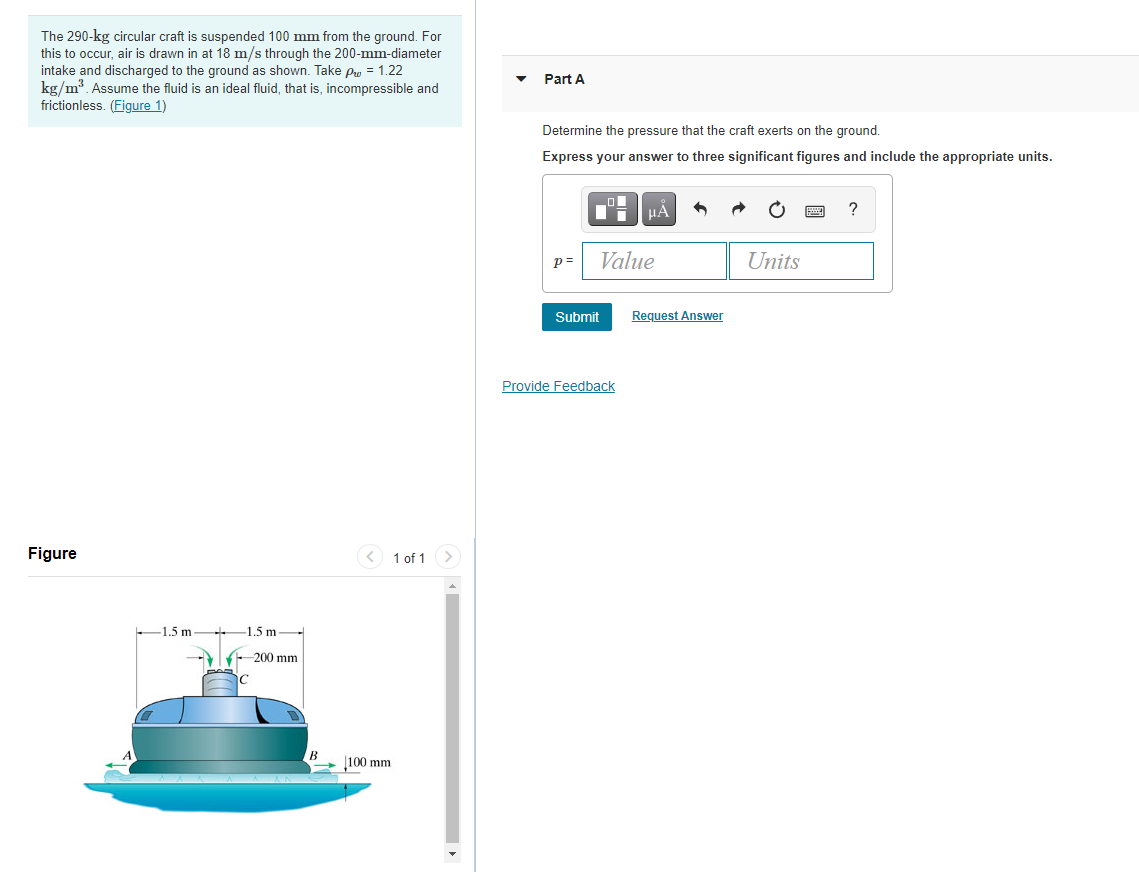Open the Figure 1 link
Screen dimensions: 1139x872
click(x=138, y=105)
